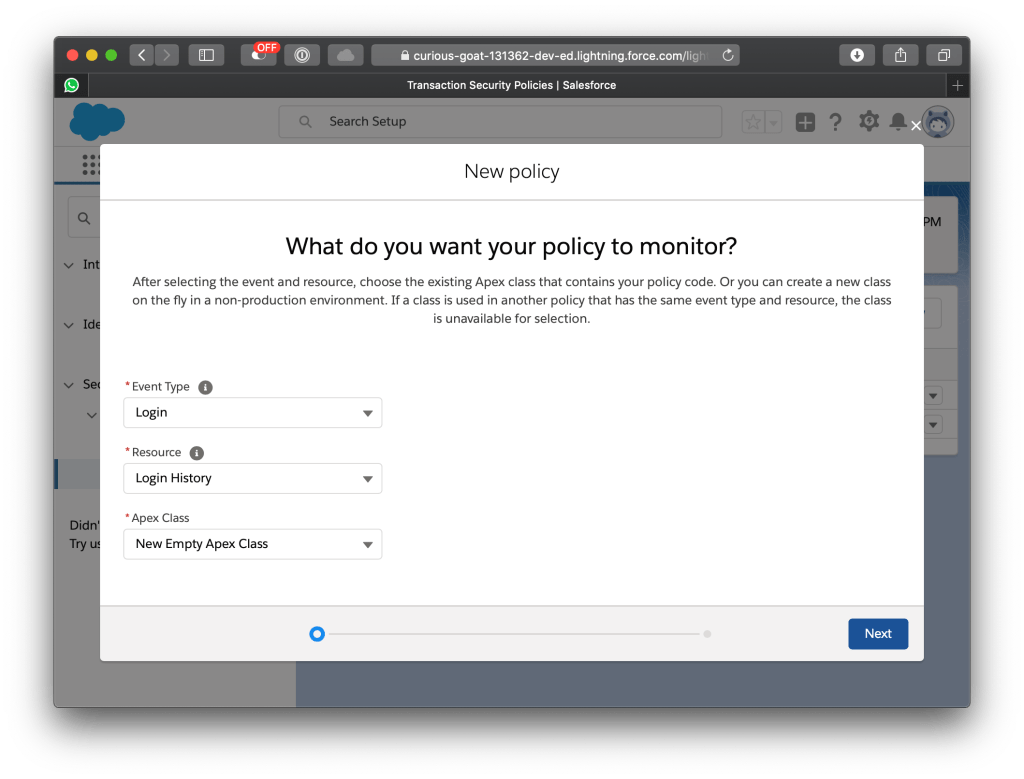
Task: Open the Salesforce Setup gear icon
Action: [868, 122]
